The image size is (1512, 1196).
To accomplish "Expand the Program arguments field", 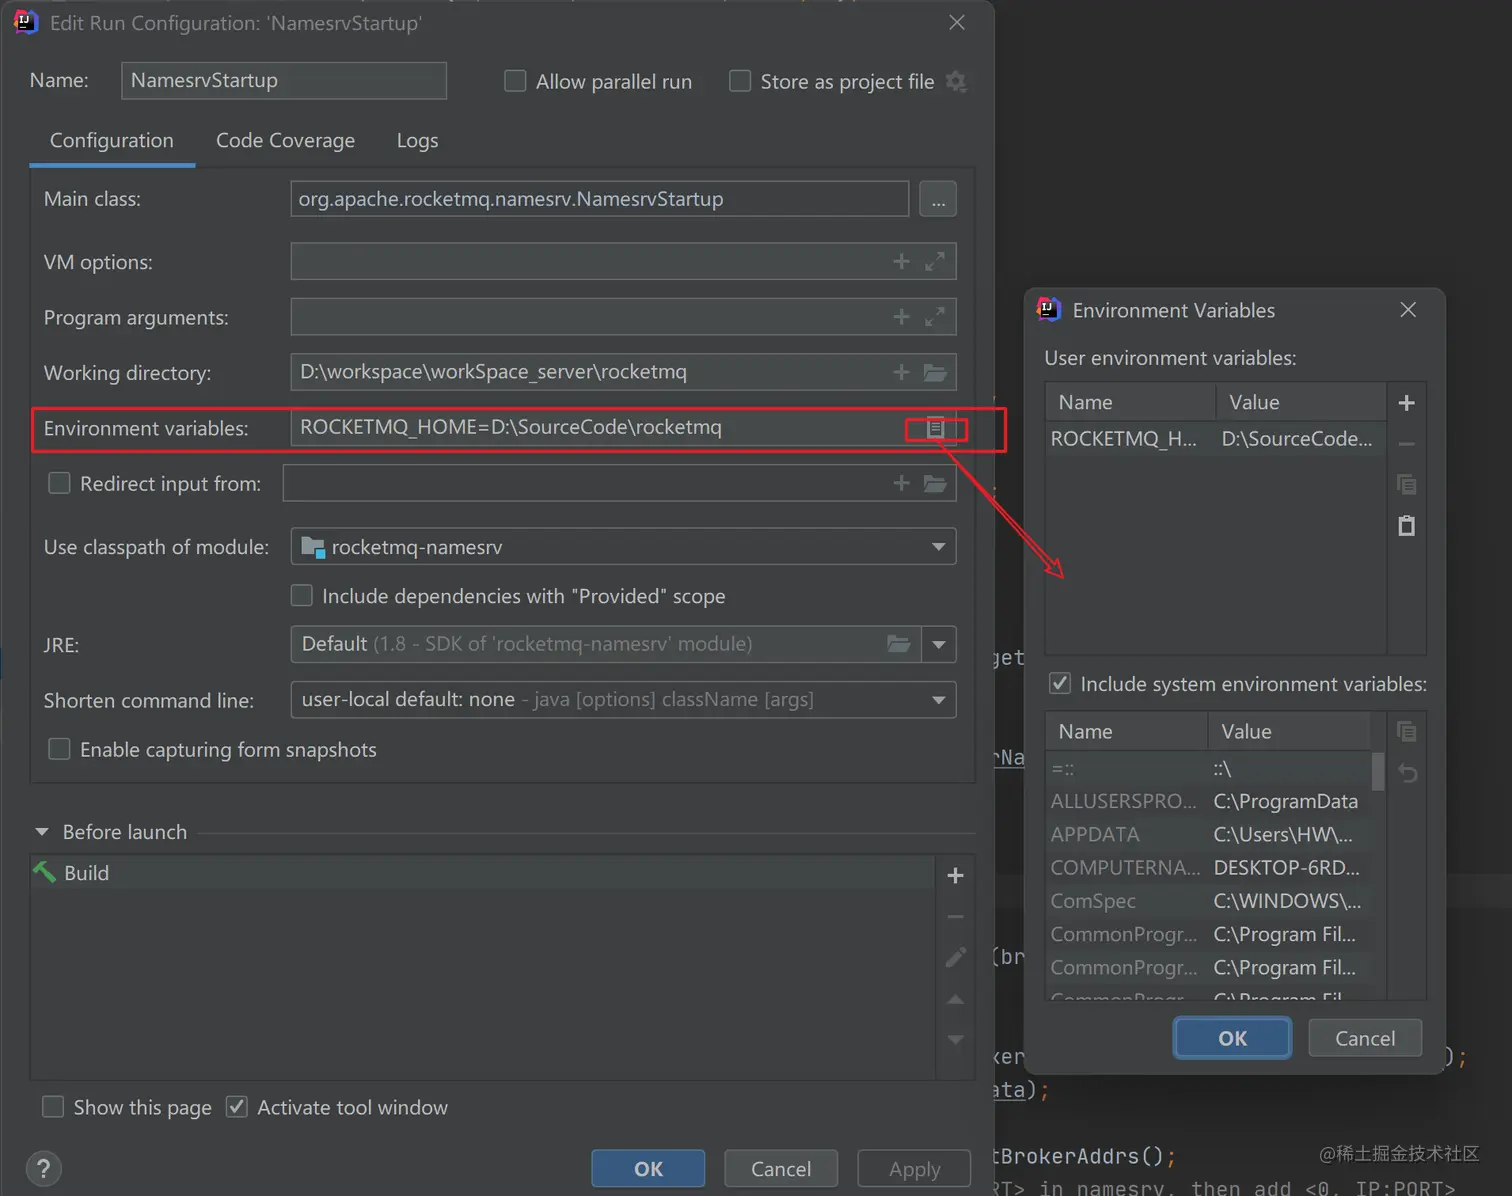I will click(x=935, y=317).
